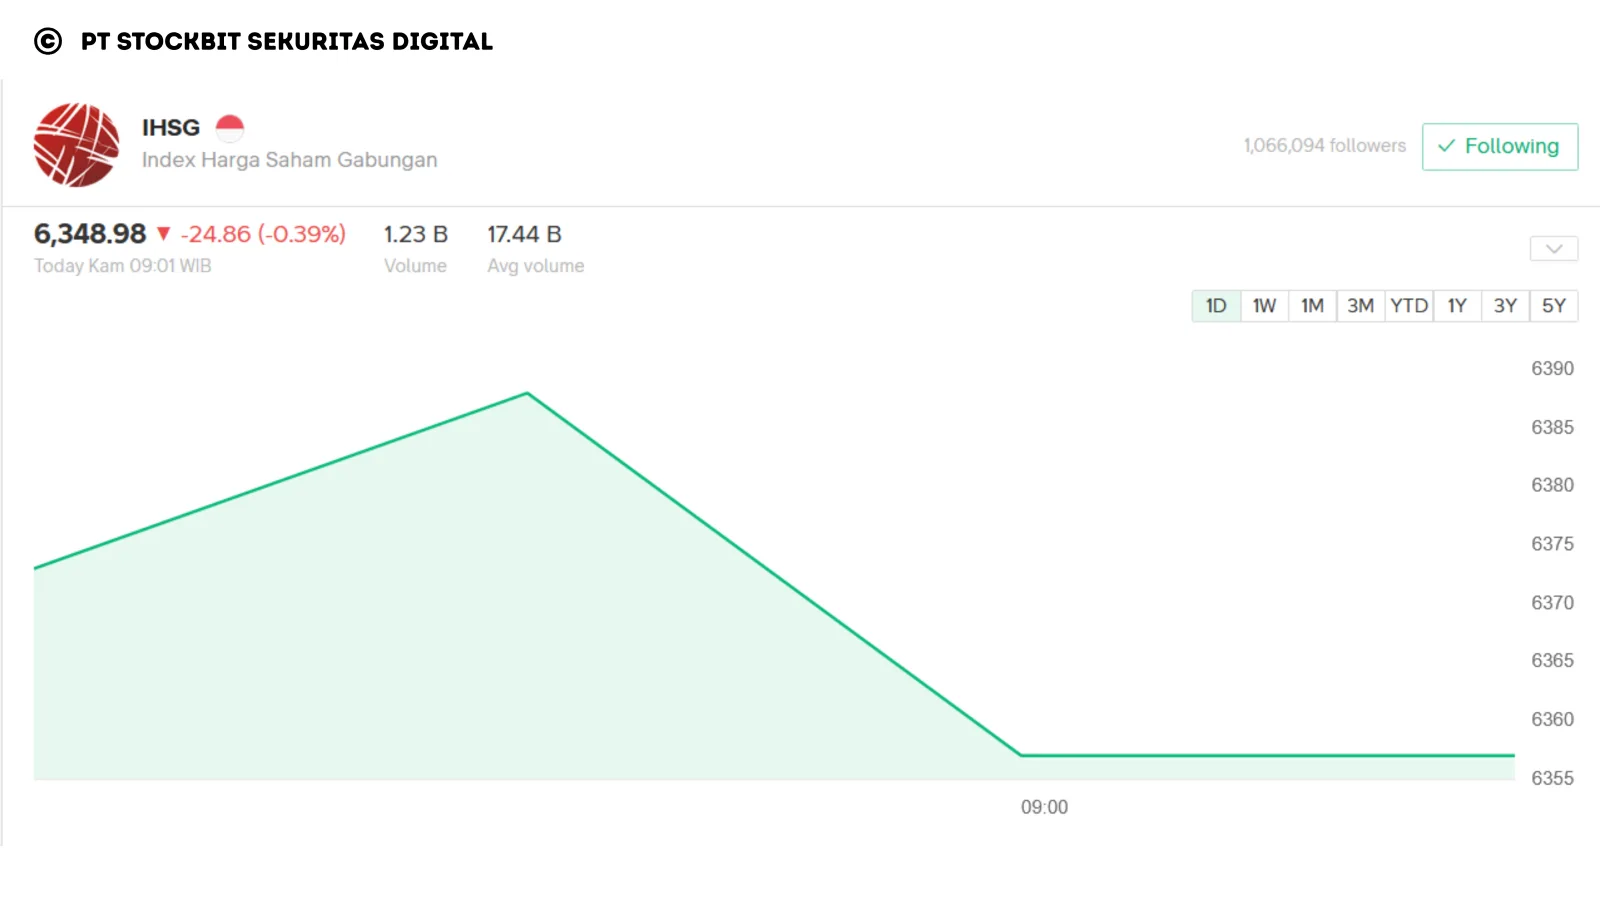The height and width of the screenshot is (900, 1600).
Task: Click the -24.86 (-0.39%) change value
Action: pos(263,234)
